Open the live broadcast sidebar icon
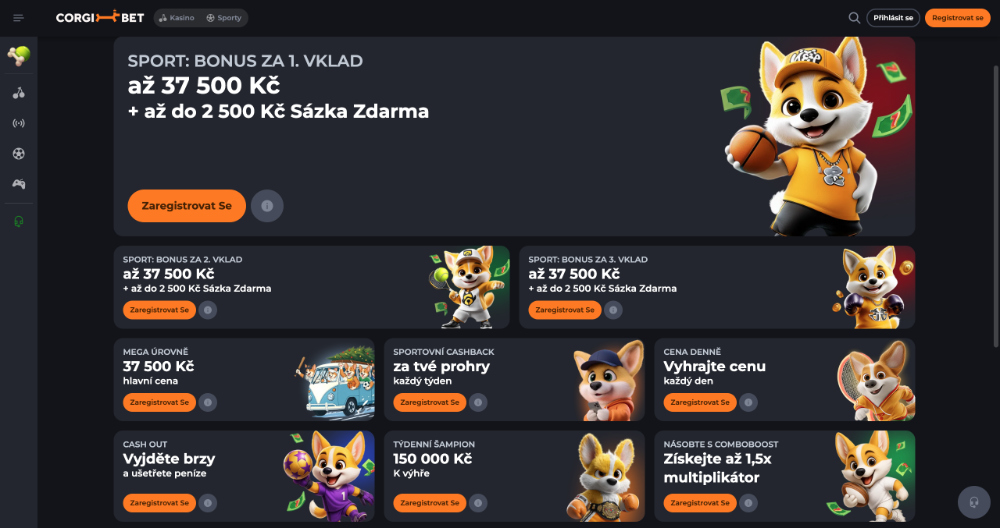 tap(18, 123)
